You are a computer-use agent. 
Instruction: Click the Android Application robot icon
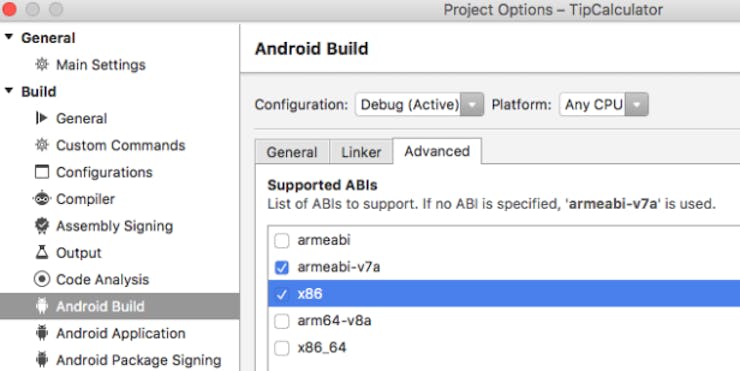(x=42, y=333)
